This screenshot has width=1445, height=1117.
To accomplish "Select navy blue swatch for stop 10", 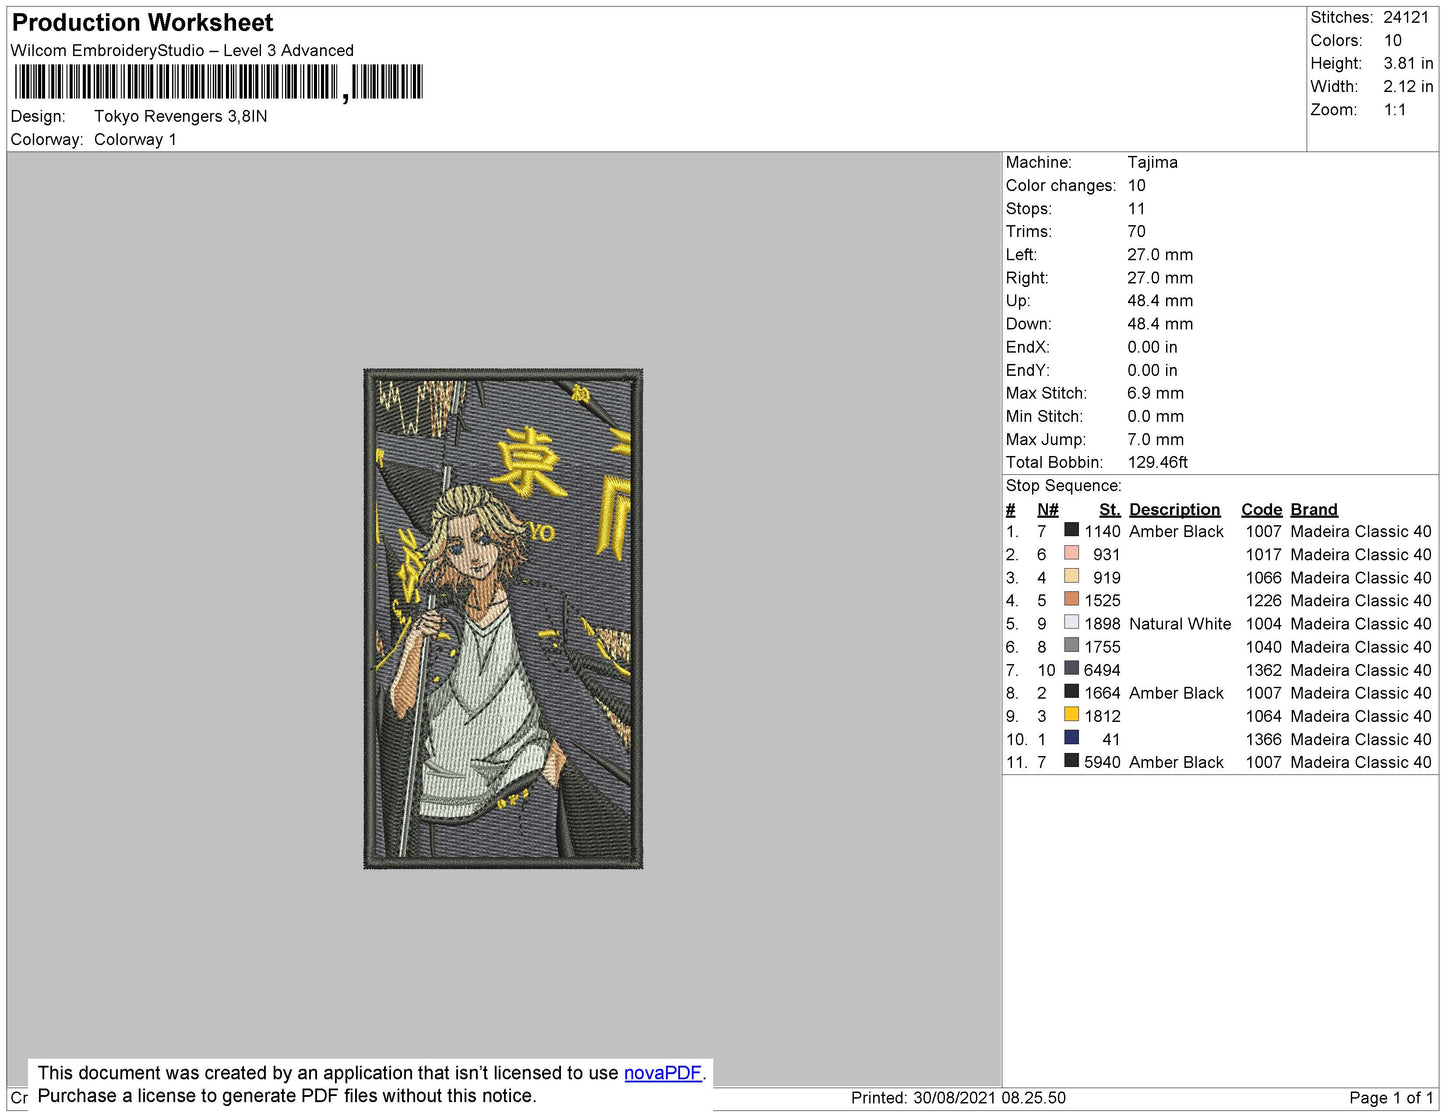I will (1071, 737).
